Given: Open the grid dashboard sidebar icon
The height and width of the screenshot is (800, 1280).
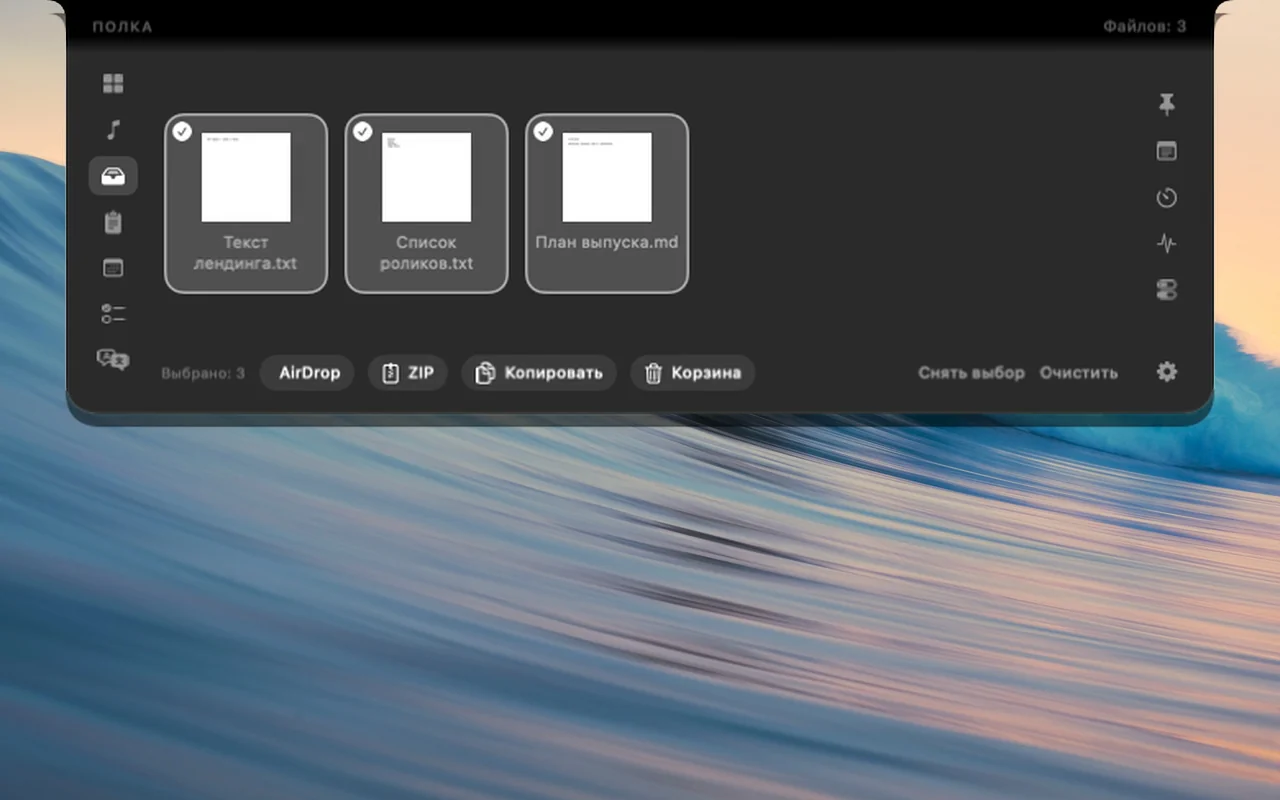Looking at the screenshot, I should point(113,84).
